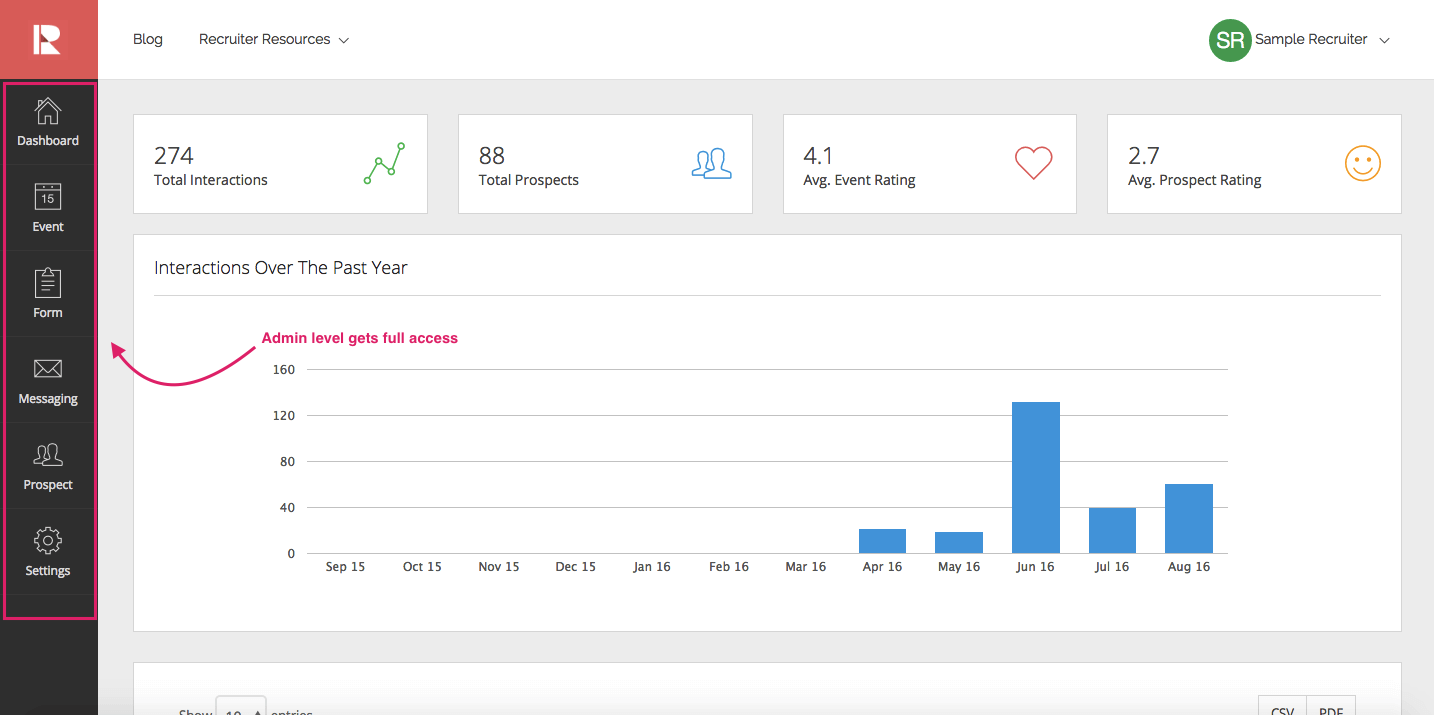
Task: Click the Jun 16 bar in chart
Action: click(x=1035, y=477)
